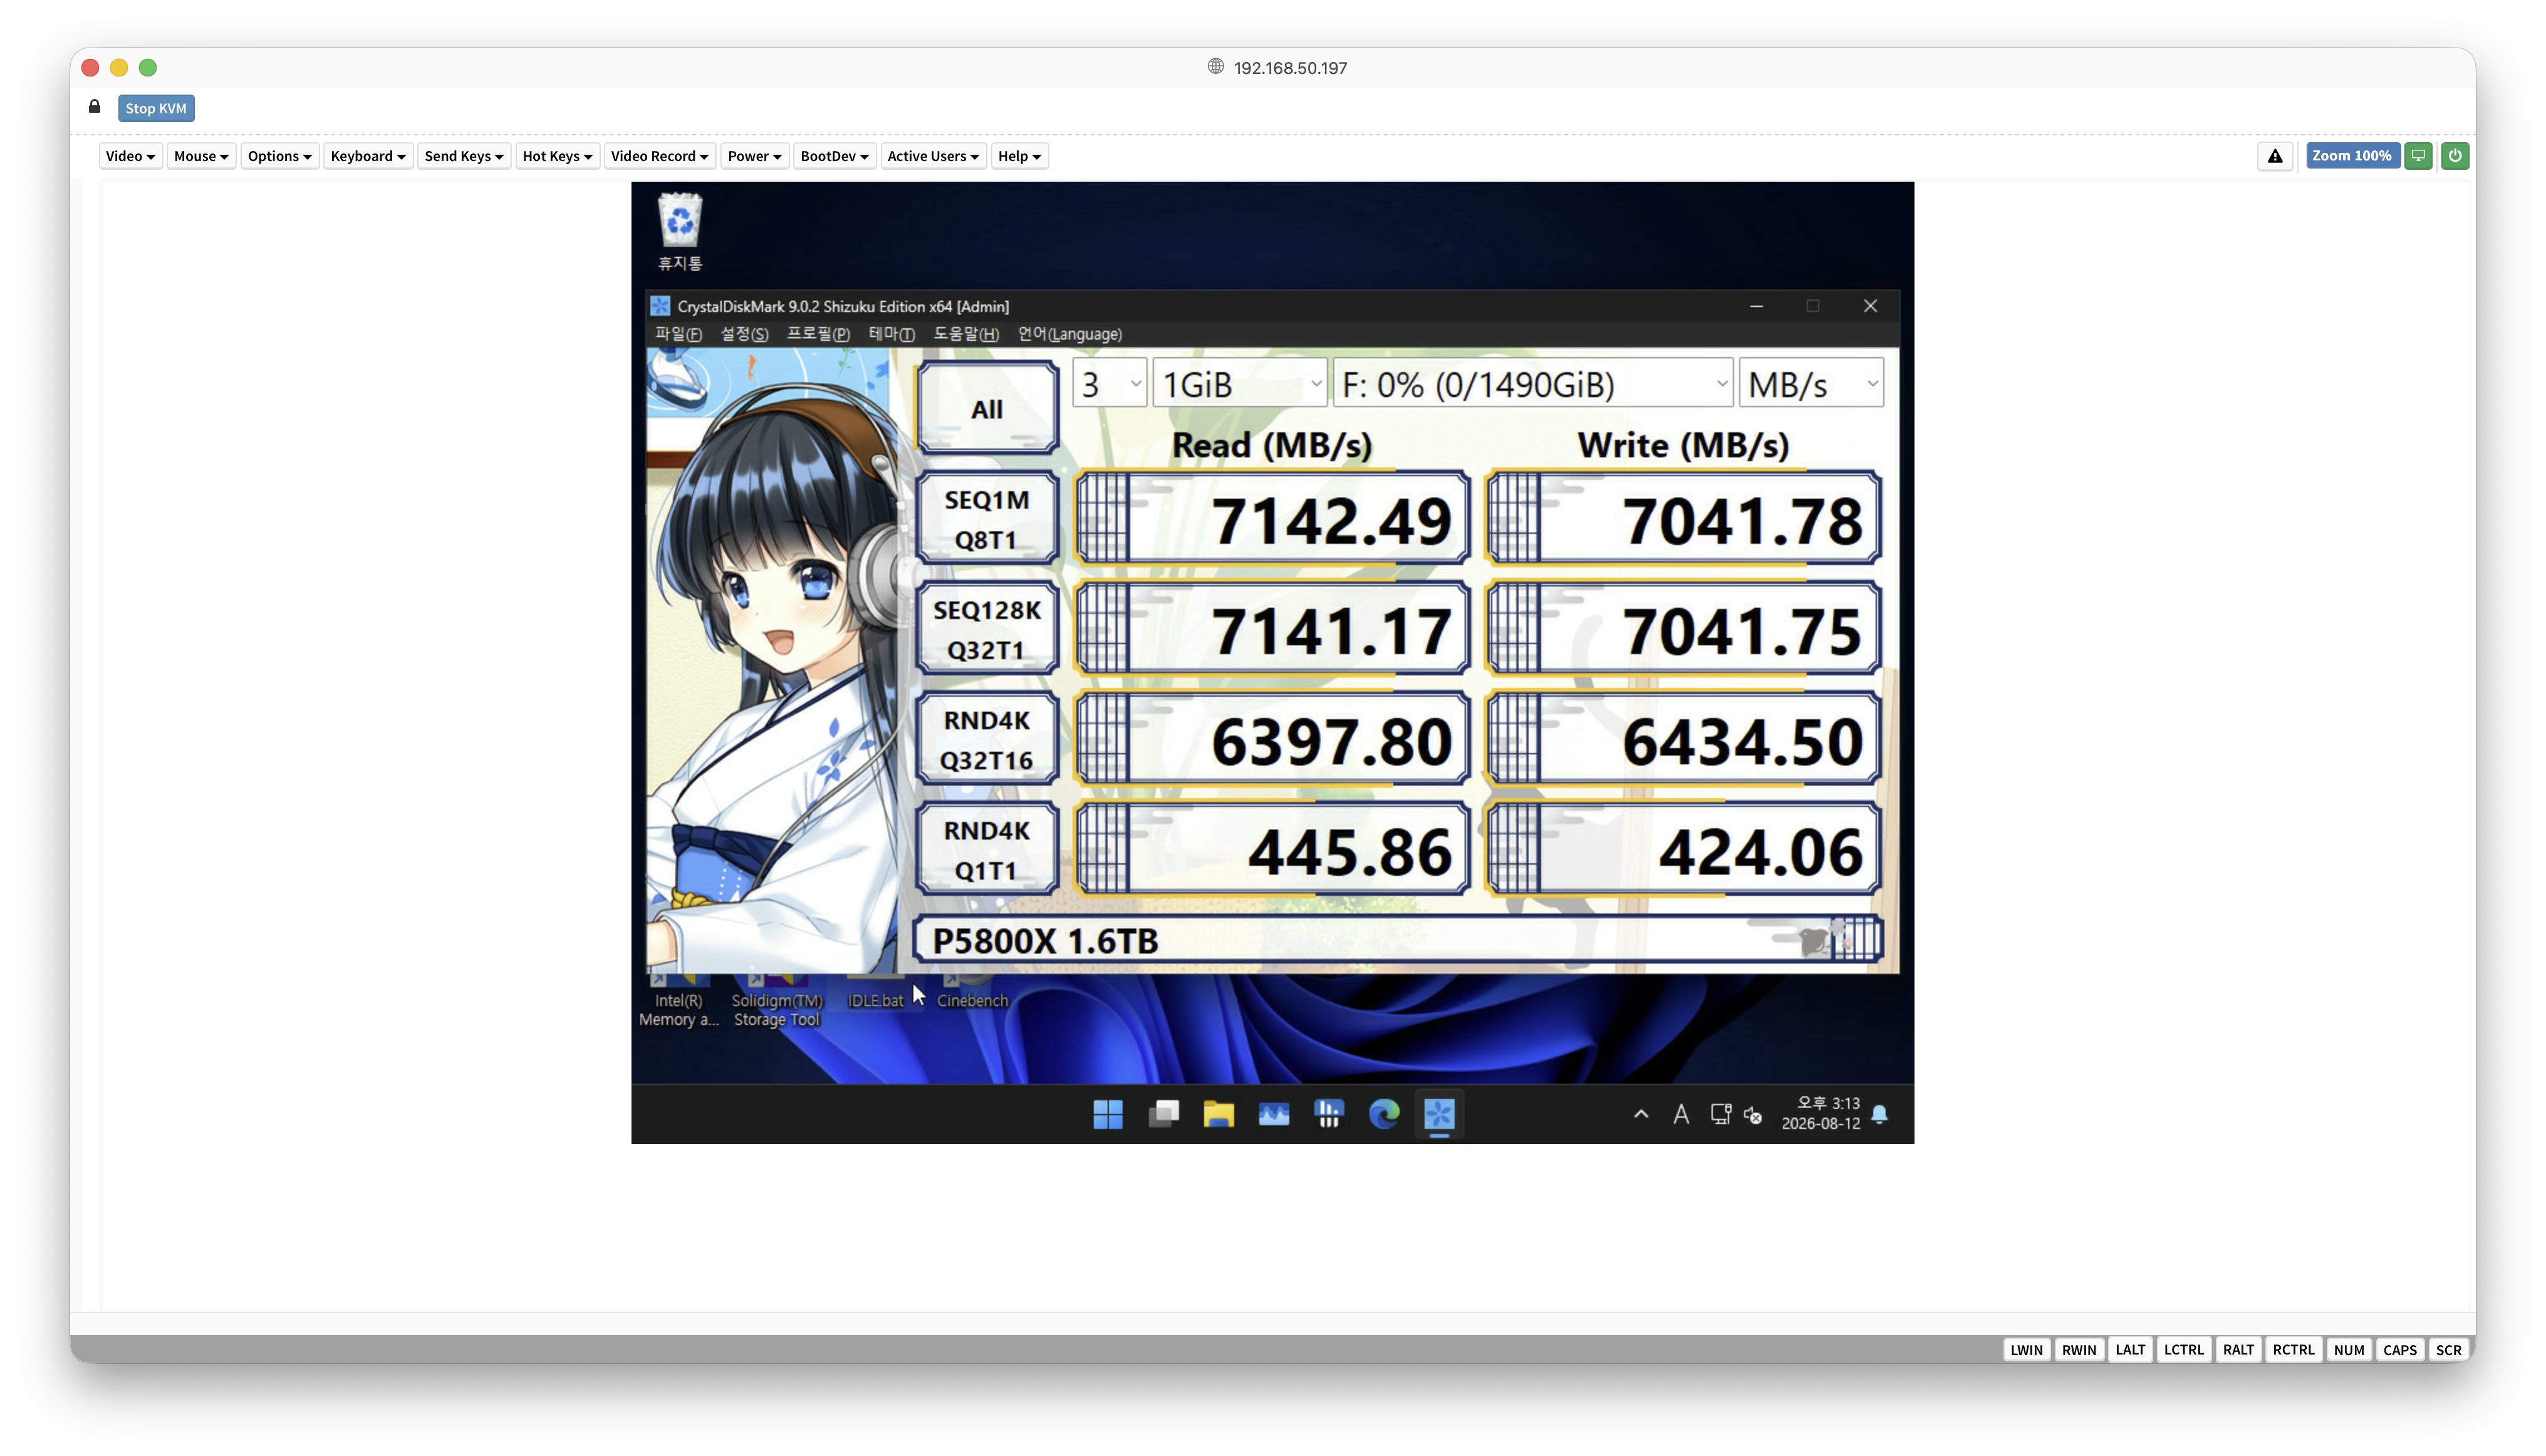
Task: Click the white bar-chart taskbar icon
Action: (1328, 1114)
